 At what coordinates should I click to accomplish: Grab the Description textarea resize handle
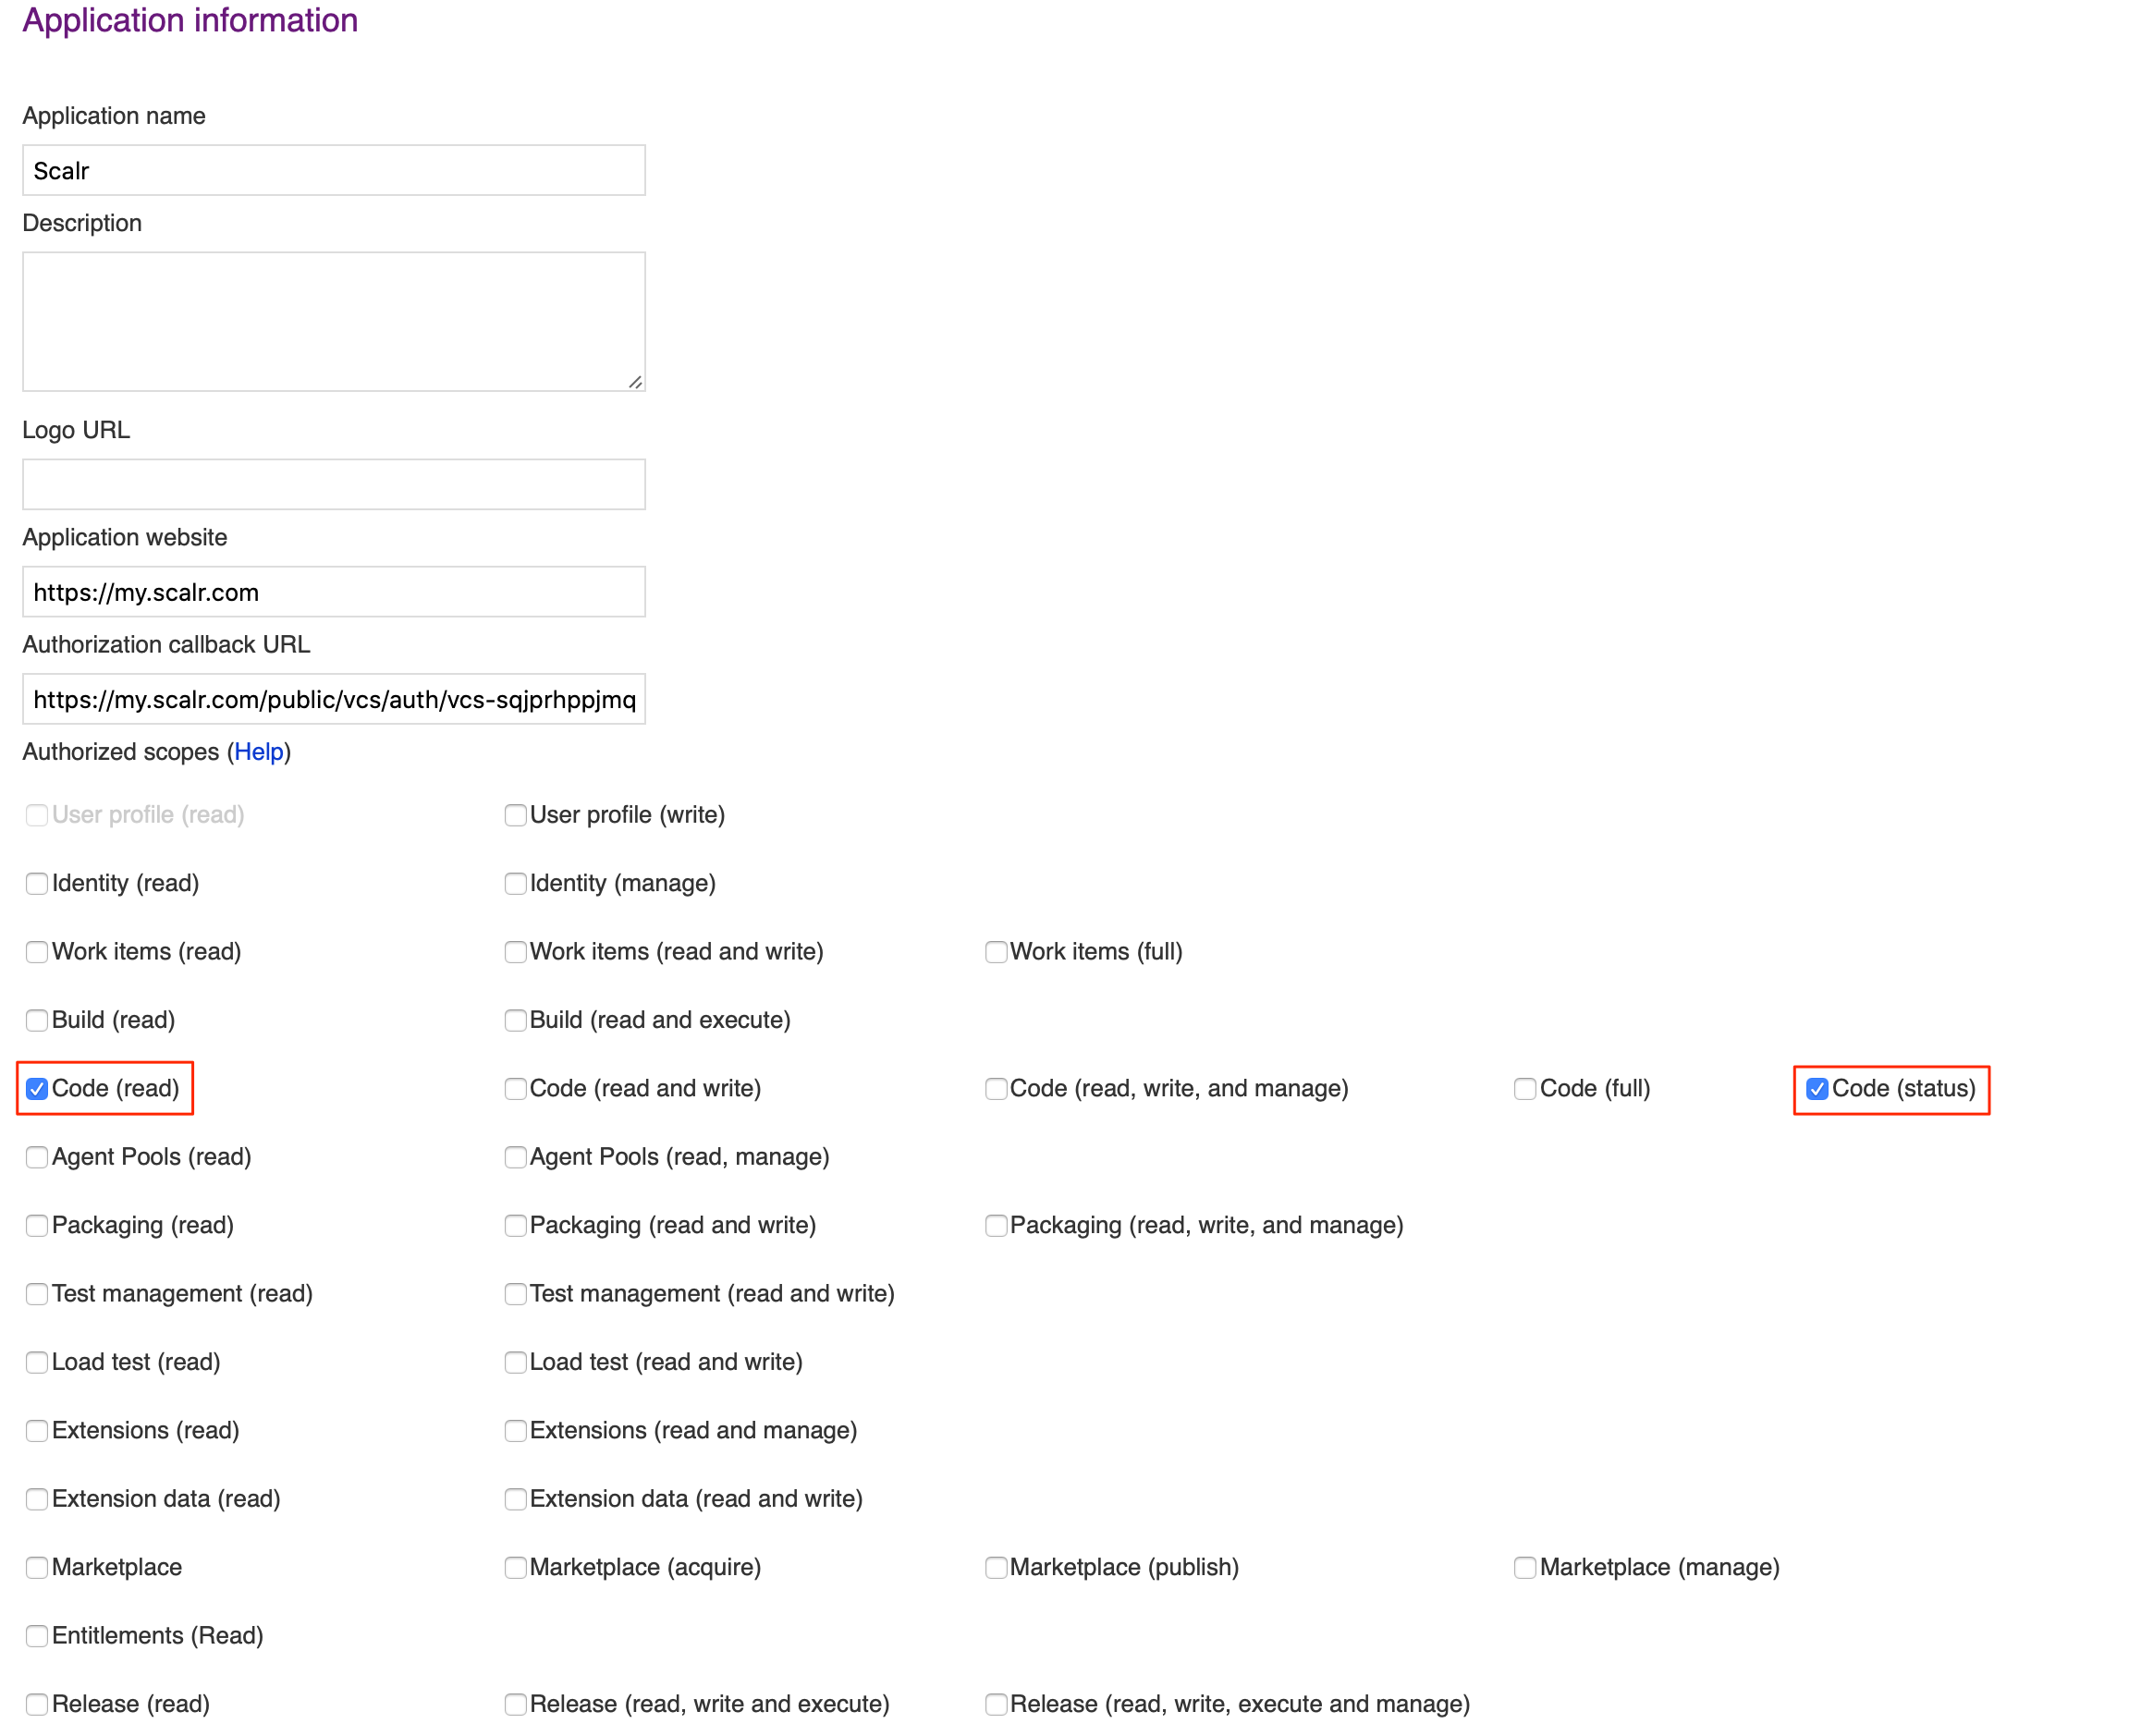click(x=635, y=382)
